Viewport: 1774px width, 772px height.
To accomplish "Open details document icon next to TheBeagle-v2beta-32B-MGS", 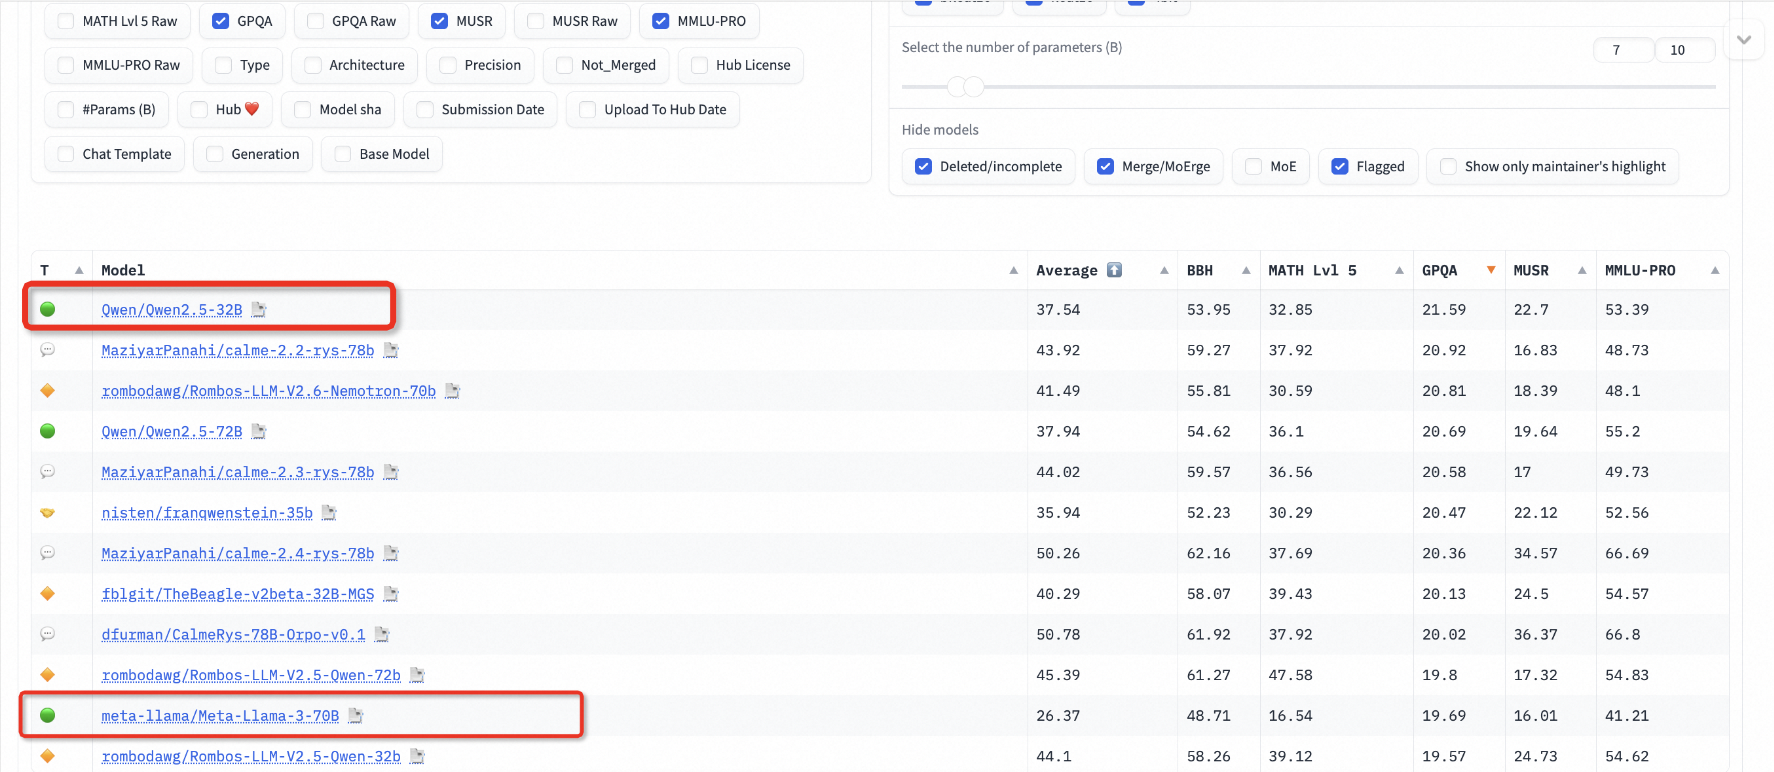I will coord(391,594).
